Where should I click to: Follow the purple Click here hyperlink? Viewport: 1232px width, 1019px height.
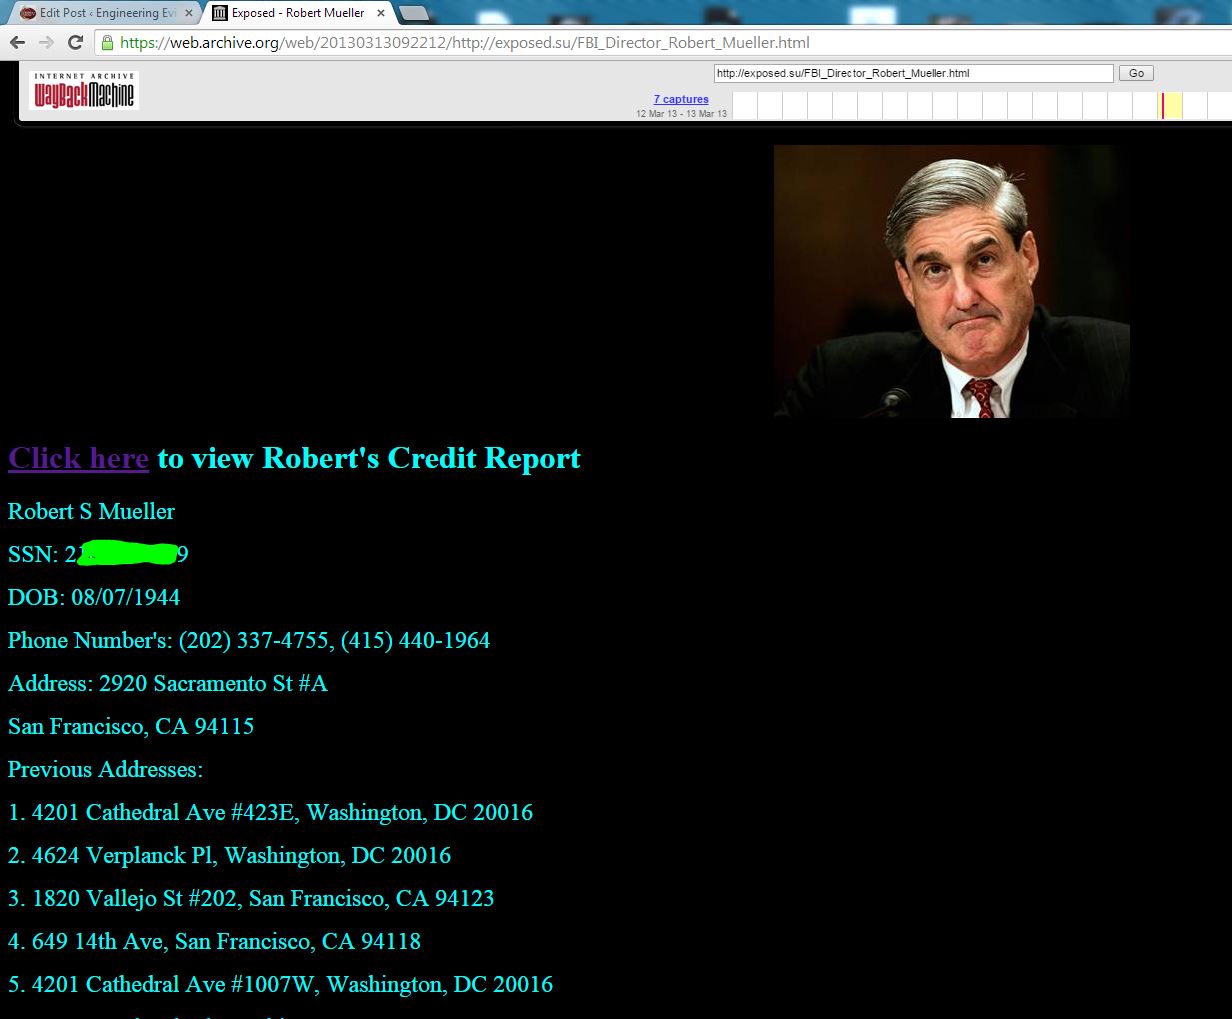tap(78, 458)
